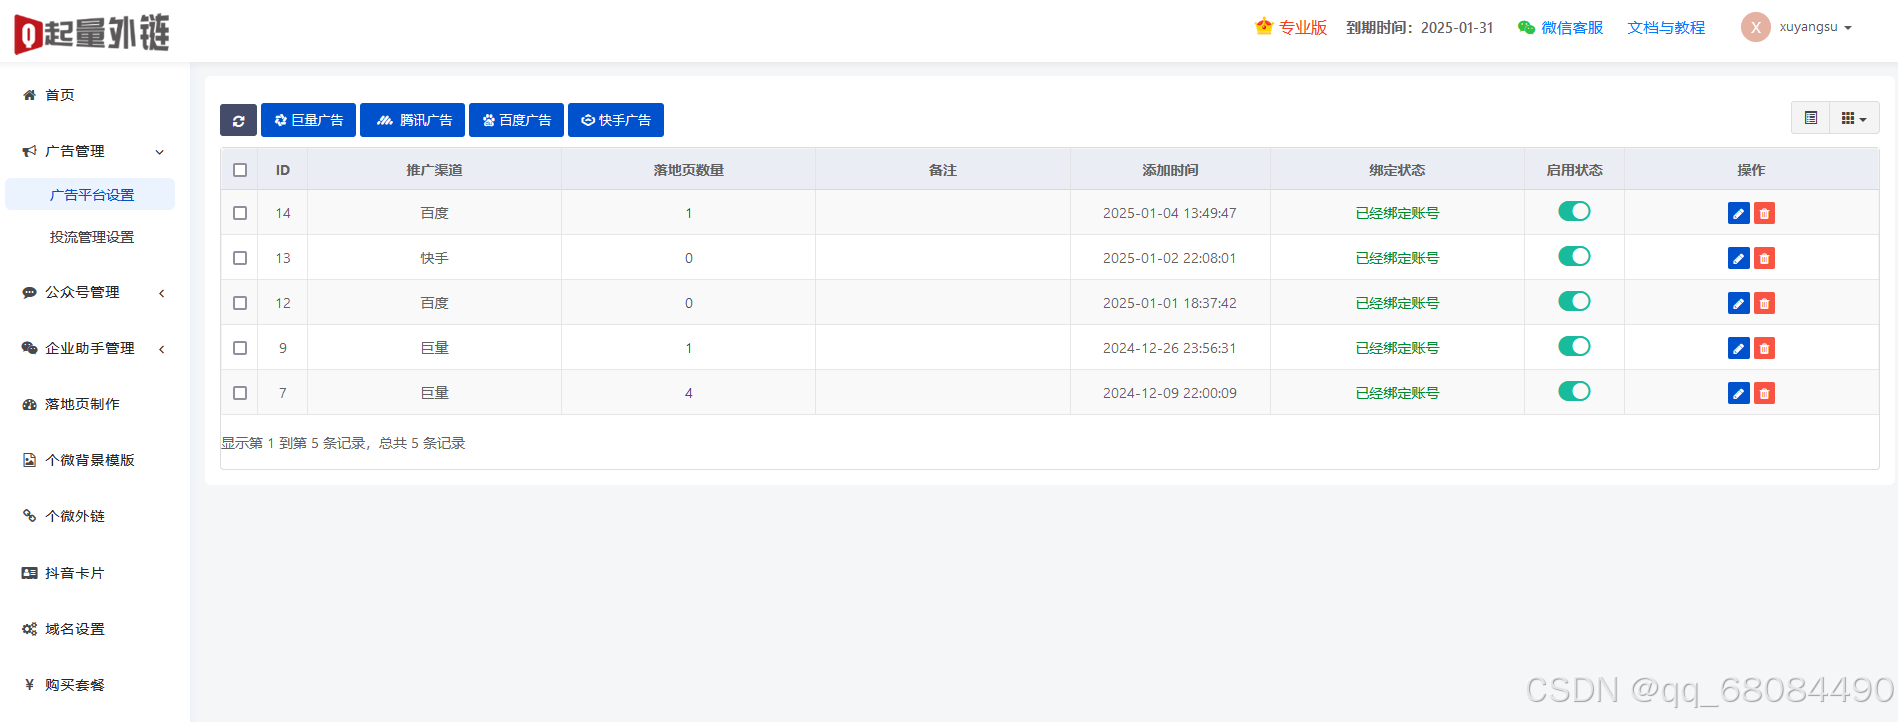Click the 百度广告 button
The image size is (1898, 722).
pos(516,120)
